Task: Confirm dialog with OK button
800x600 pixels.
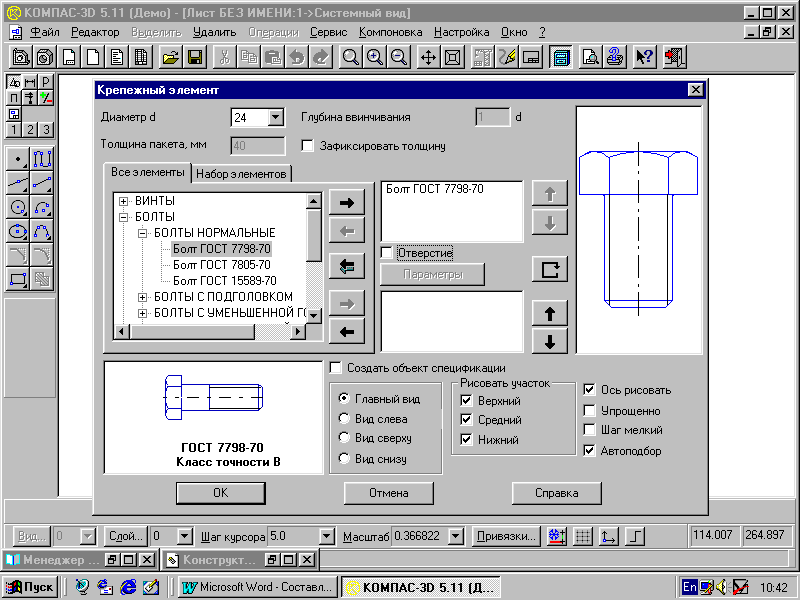Action: point(220,493)
